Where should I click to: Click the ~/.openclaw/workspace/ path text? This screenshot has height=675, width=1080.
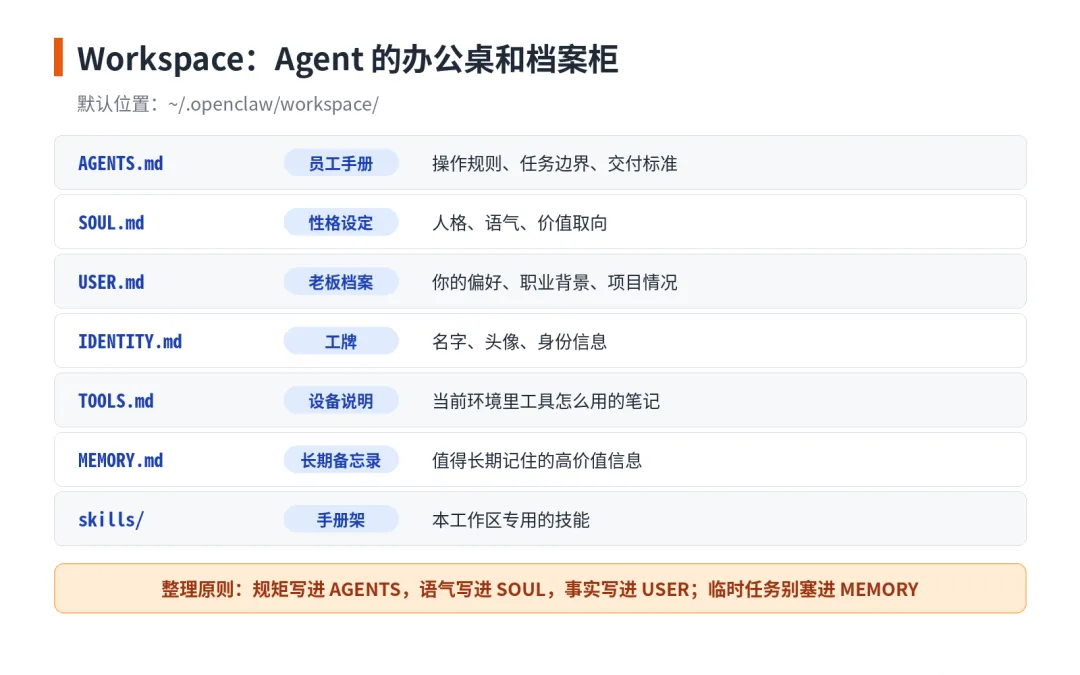tap(273, 104)
